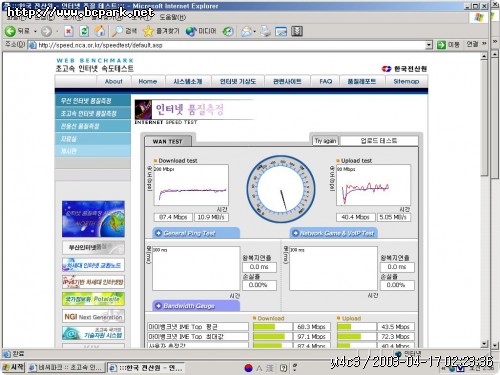Click the toolbar icon right of the printer
Viewport: 500px width, 375px height.
[281, 31]
